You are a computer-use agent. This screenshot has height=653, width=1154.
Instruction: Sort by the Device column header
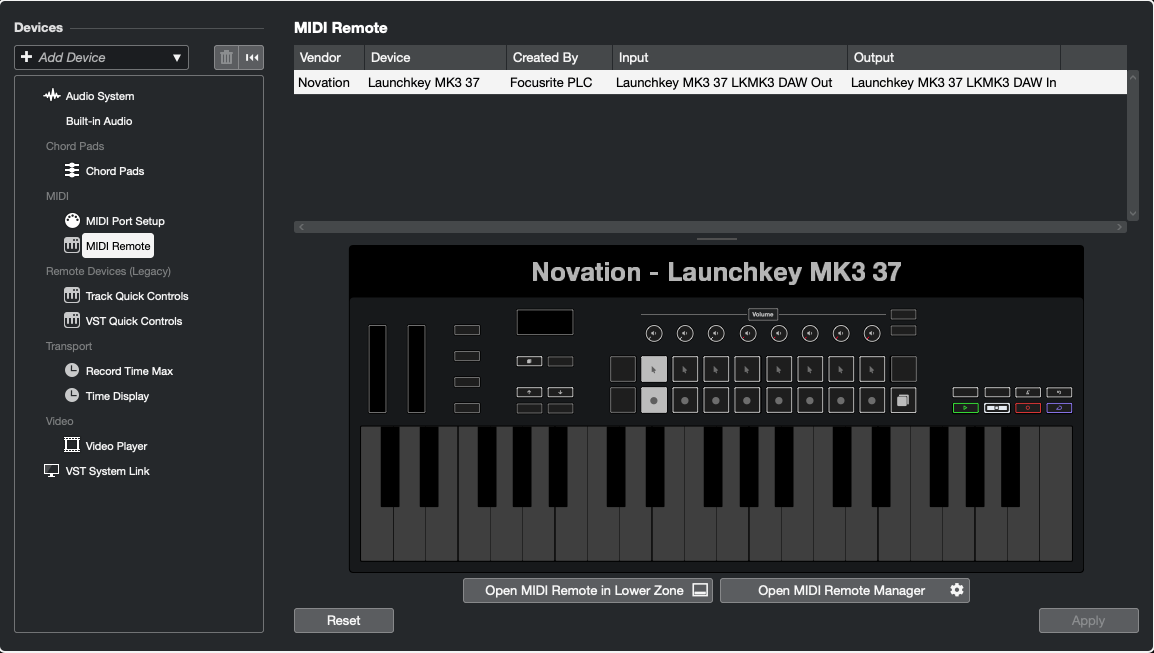coord(436,57)
